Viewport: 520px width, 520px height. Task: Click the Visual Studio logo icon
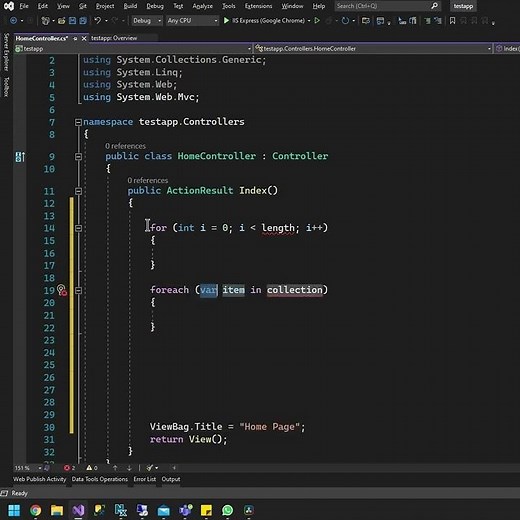[x=9, y=6]
